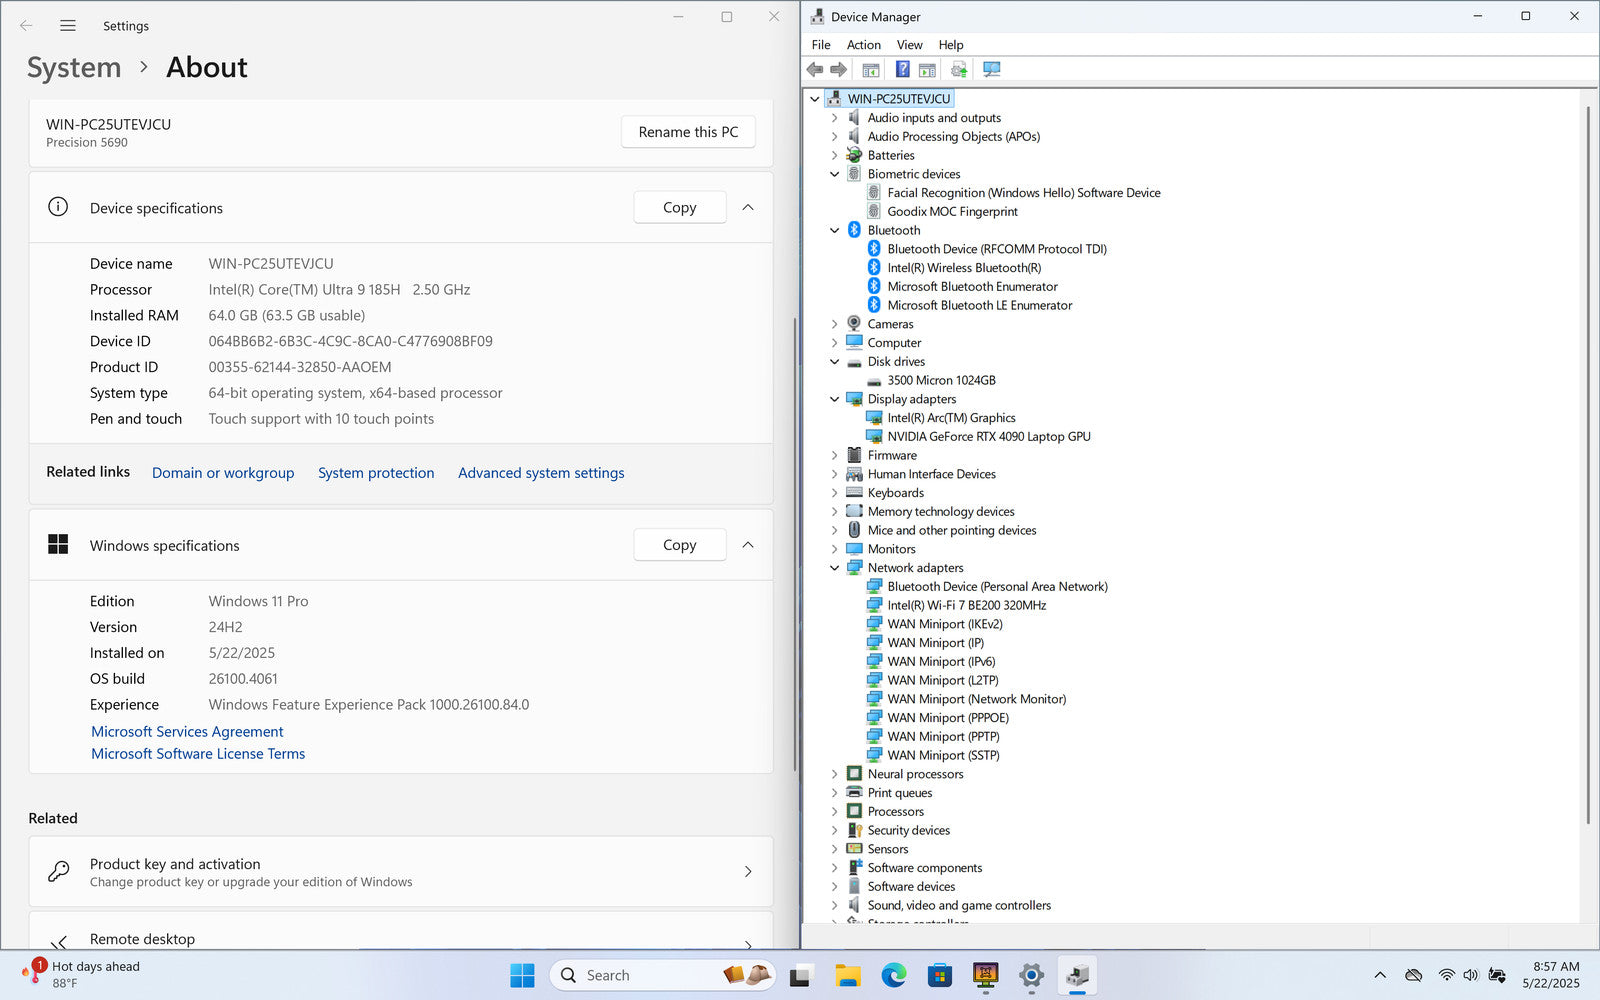
Task: Open Microsoft Services Agreement link
Action: [x=187, y=732]
